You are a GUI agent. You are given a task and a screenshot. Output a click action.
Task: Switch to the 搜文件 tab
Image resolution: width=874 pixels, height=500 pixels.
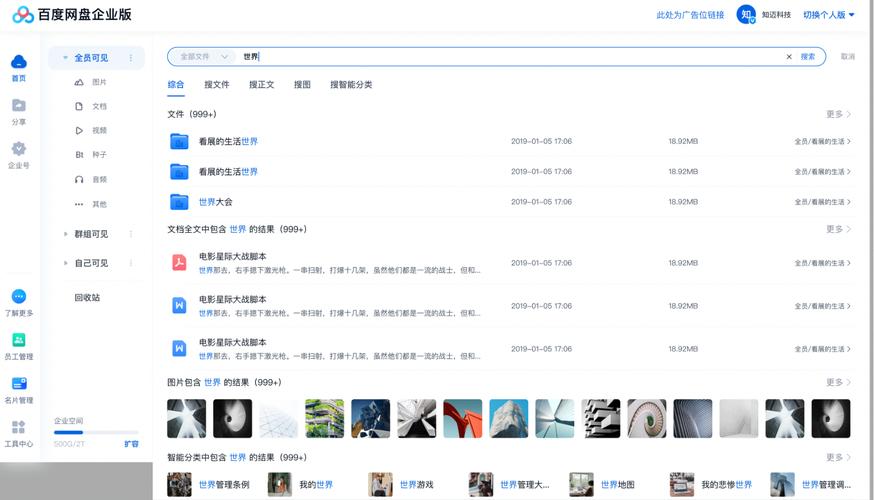217,84
